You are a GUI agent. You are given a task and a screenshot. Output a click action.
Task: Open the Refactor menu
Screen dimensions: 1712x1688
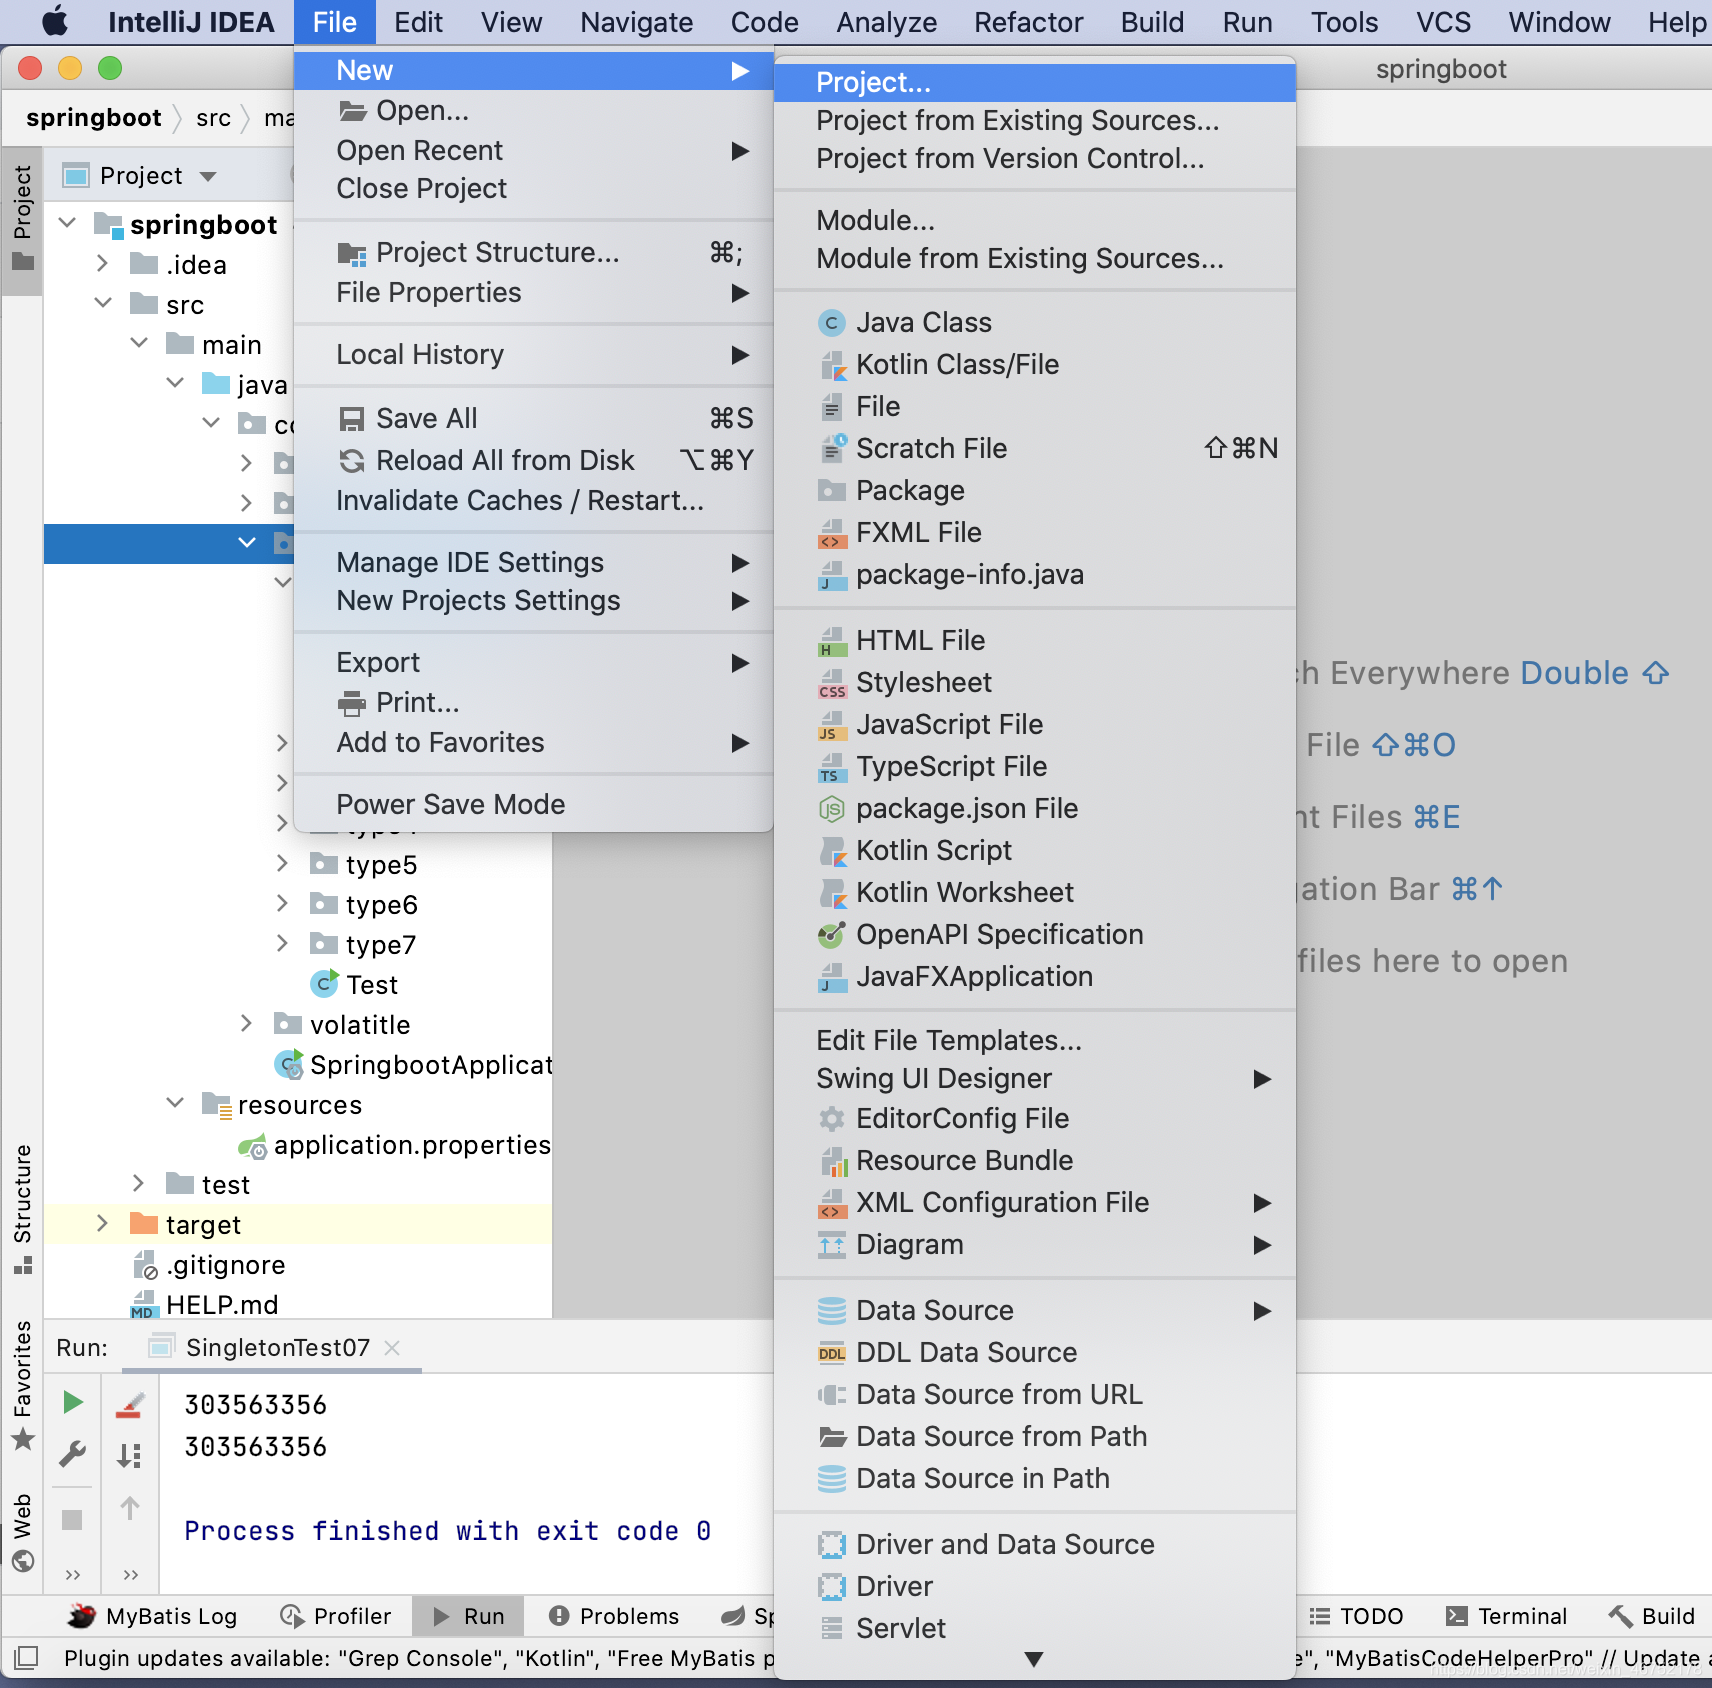(1028, 22)
